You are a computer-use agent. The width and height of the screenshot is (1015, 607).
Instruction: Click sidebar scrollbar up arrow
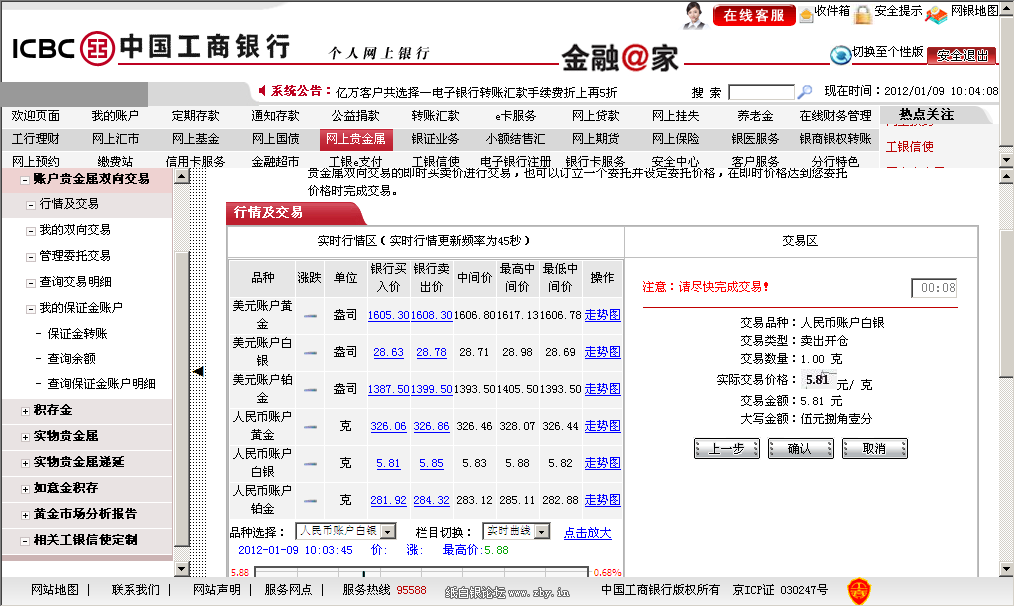coord(182,177)
